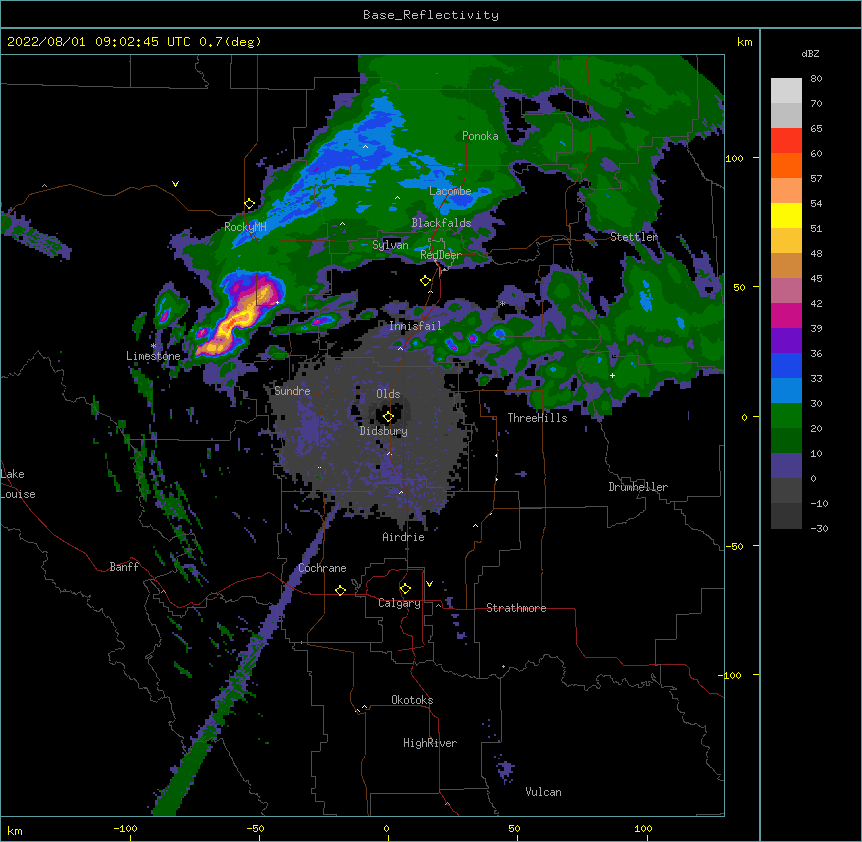Click the yellow V marker east of Calgary
The height and width of the screenshot is (842, 862).
429,584
